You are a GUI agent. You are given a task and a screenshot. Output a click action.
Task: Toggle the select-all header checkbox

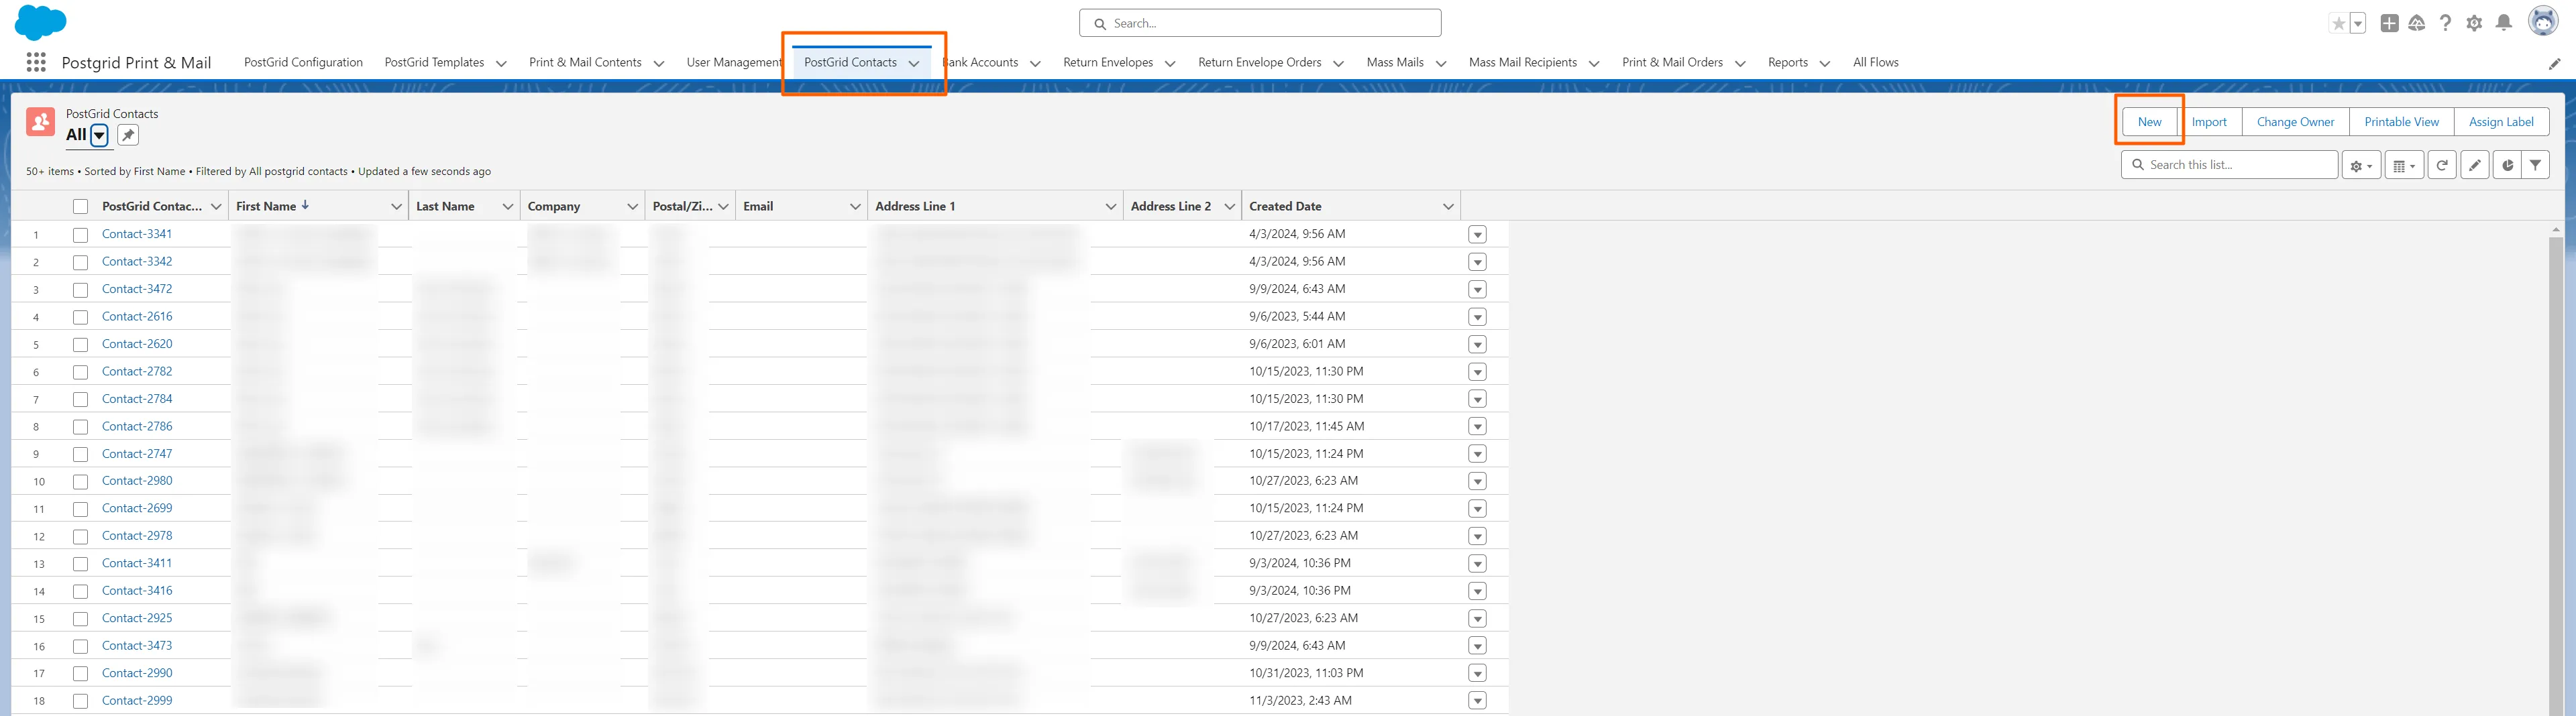click(x=81, y=207)
